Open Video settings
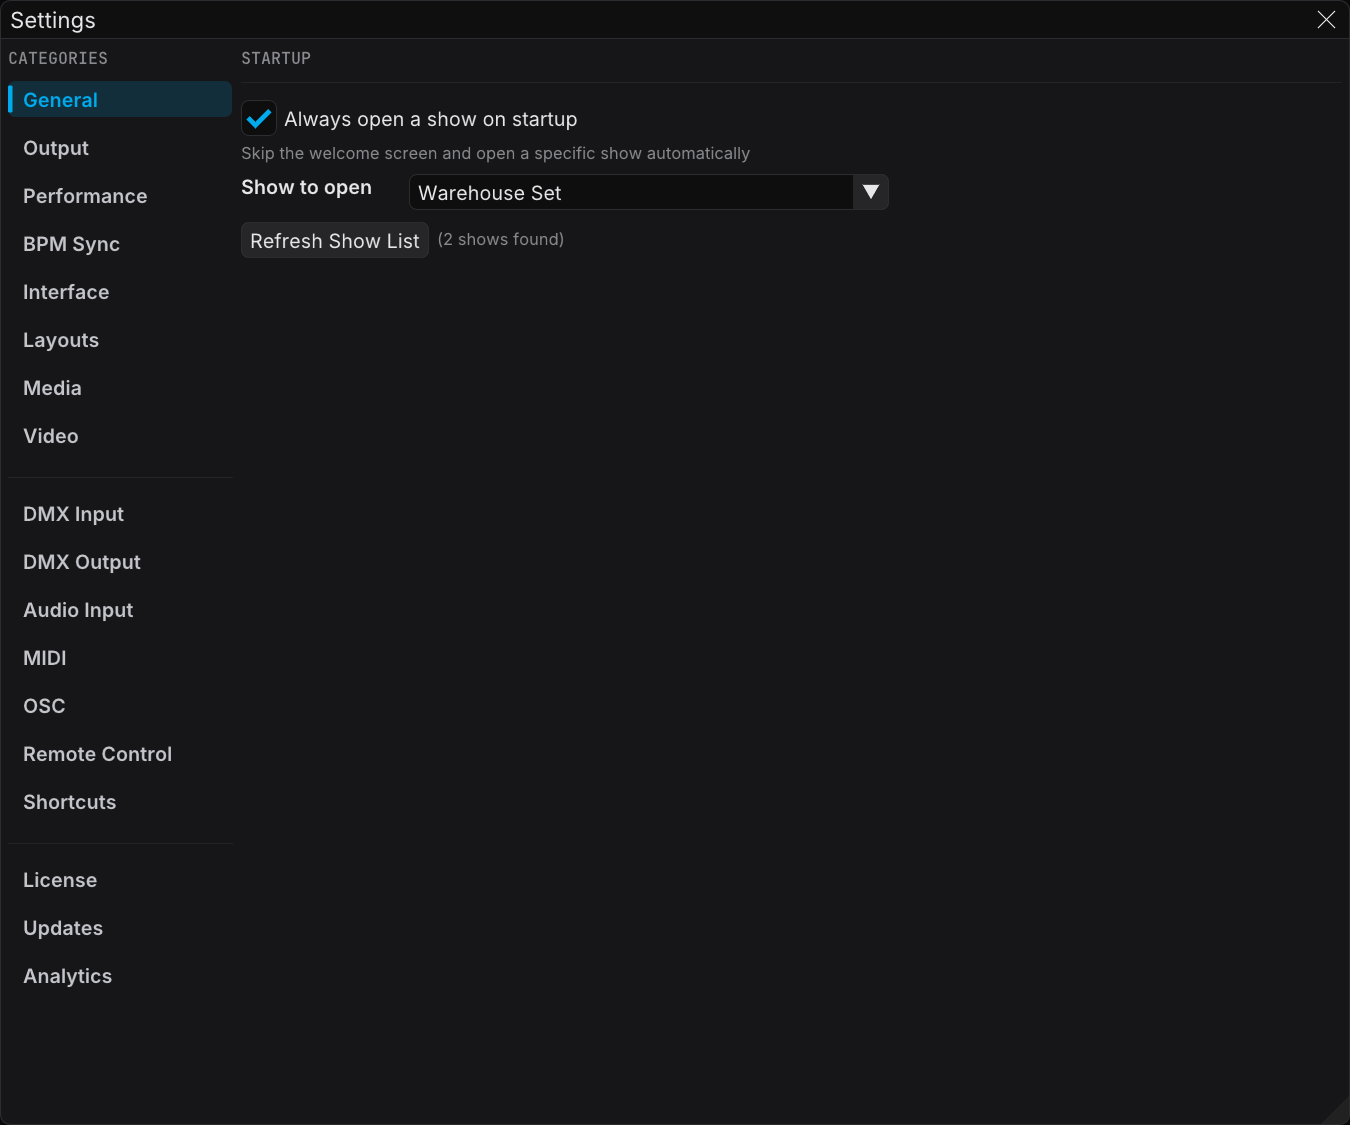The height and width of the screenshot is (1125, 1350). (120, 436)
